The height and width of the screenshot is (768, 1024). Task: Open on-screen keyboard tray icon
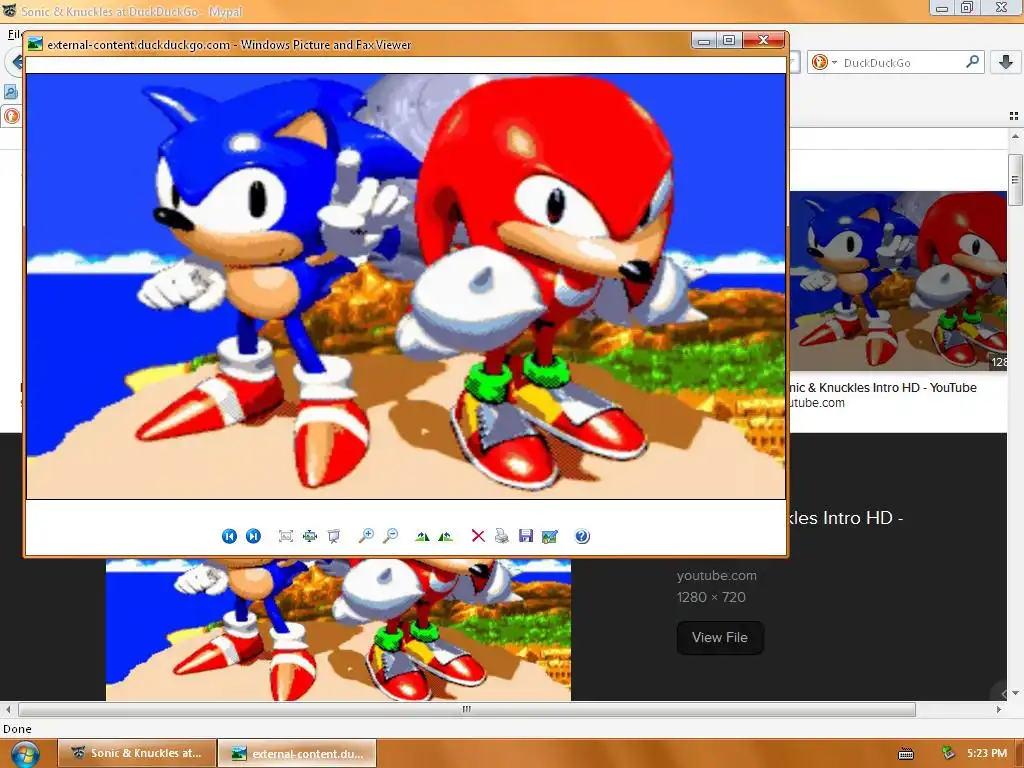pos(906,754)
